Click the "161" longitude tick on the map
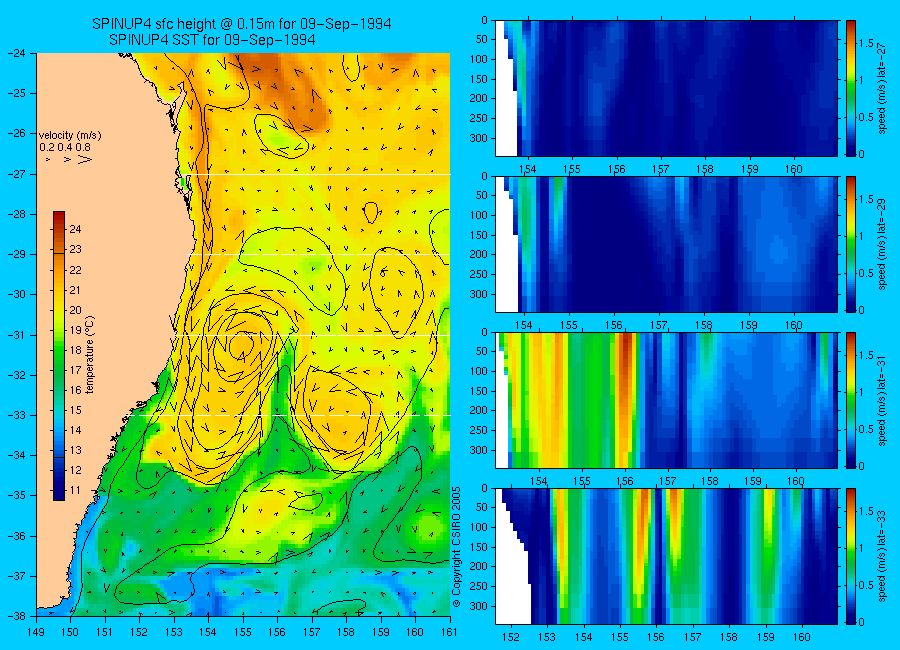Image resolution: width=900 pixels, height=650 pixels. coord(449,632)
